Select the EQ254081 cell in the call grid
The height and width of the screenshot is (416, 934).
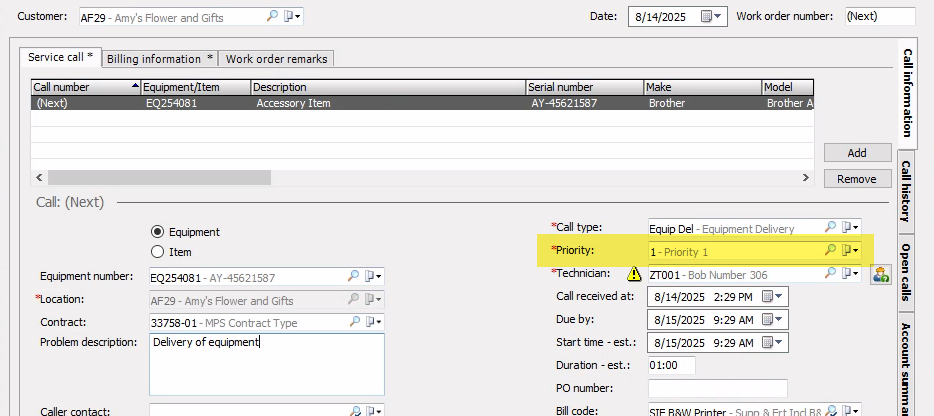(196, 103)
